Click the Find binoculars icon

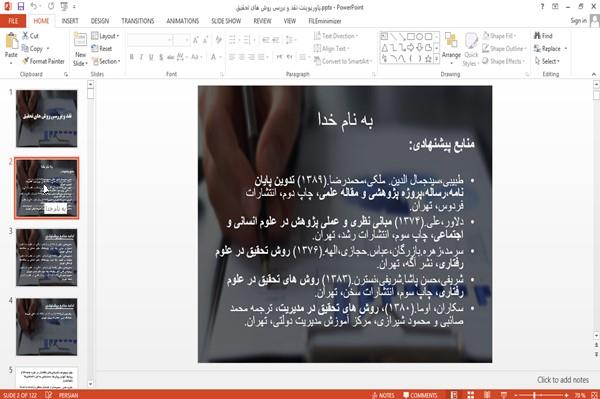click(x=537, y=36)
